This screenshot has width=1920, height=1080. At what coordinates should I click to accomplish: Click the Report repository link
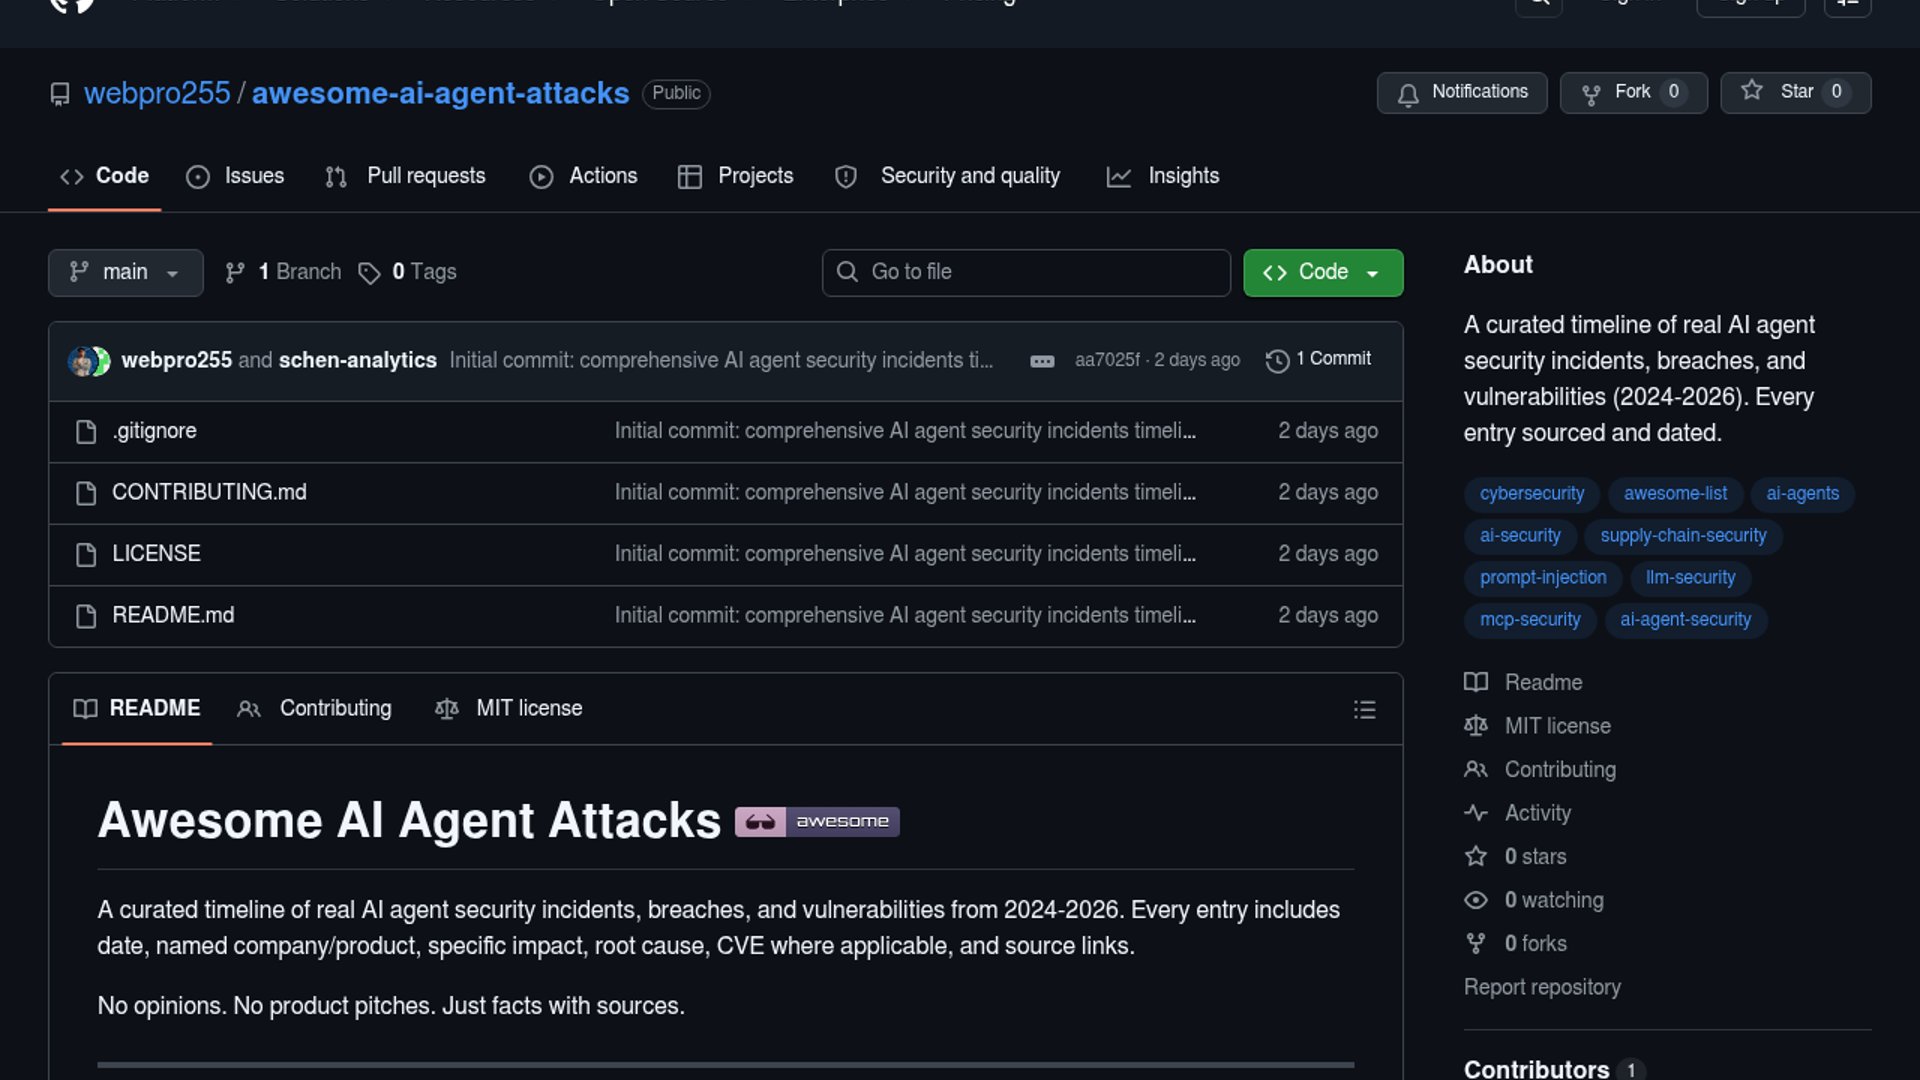point(1541,988)
